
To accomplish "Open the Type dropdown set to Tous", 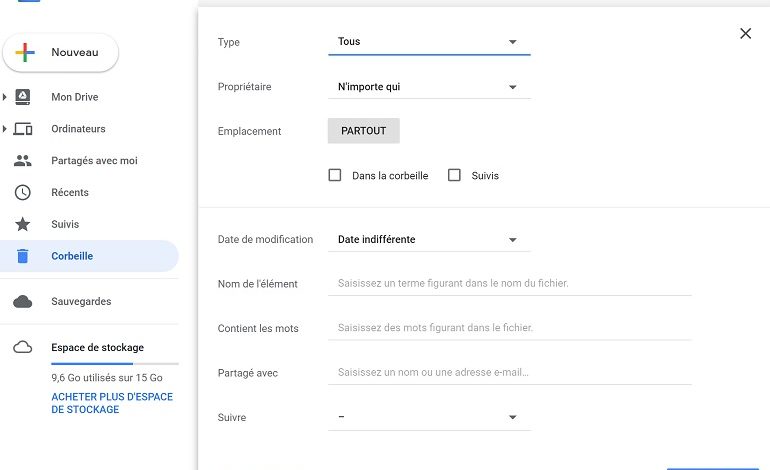I will coord(428,42).
